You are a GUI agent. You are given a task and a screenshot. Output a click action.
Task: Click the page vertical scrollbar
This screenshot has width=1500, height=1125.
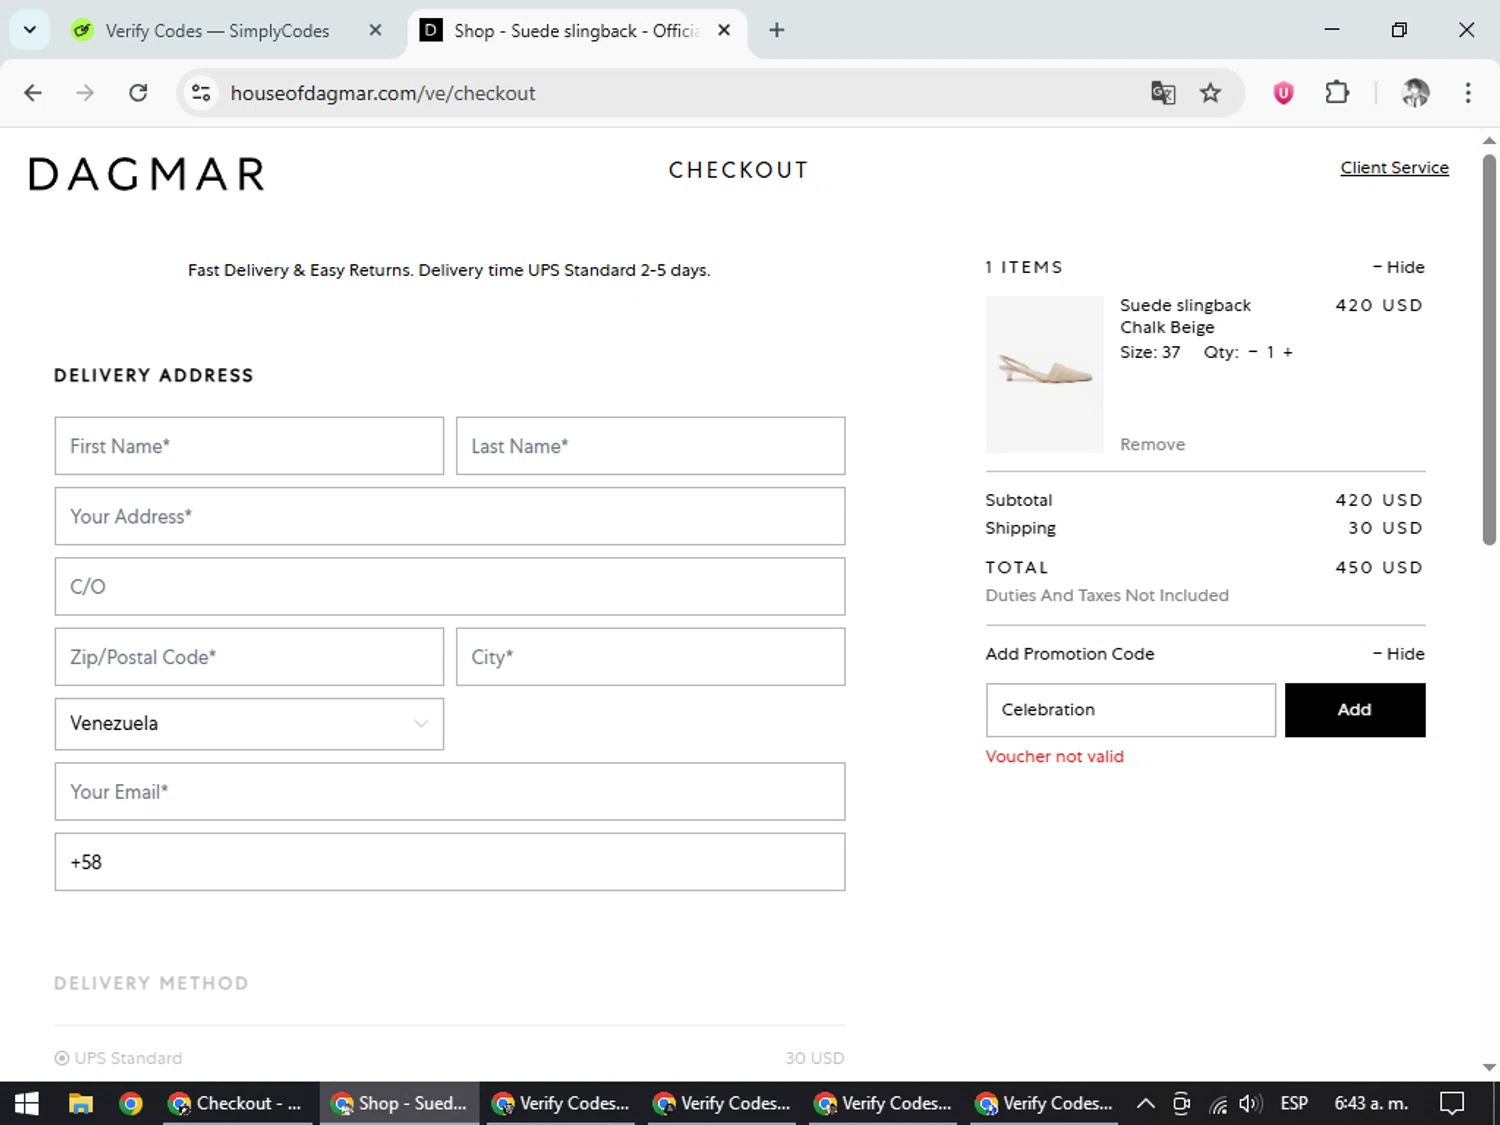point(1489,350)
